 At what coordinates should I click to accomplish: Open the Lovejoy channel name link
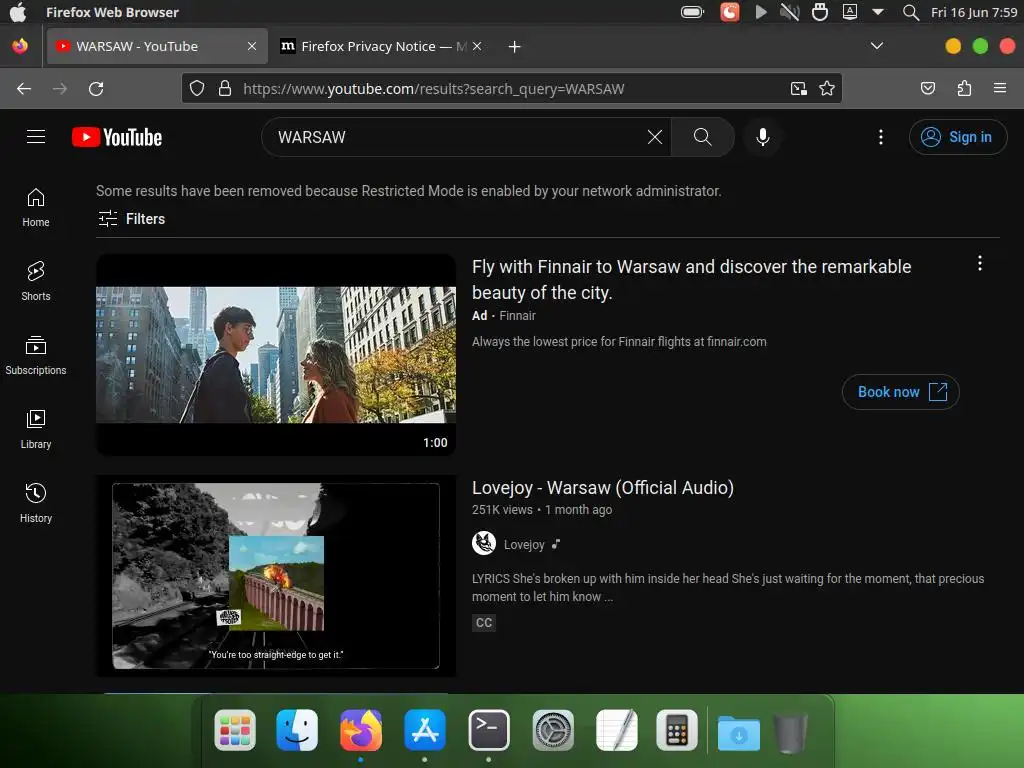pos(524,544)
